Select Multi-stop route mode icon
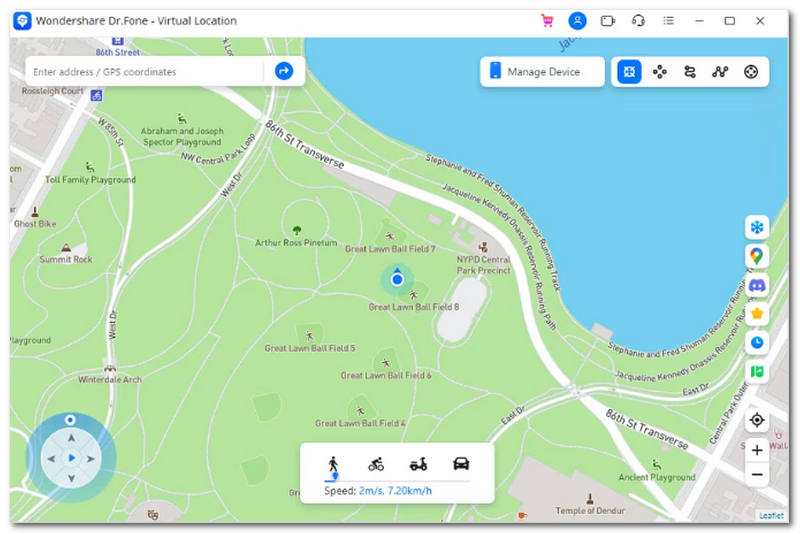Viewport: 800px width, 534px height. pyautogui.click(x=720, y=72)
